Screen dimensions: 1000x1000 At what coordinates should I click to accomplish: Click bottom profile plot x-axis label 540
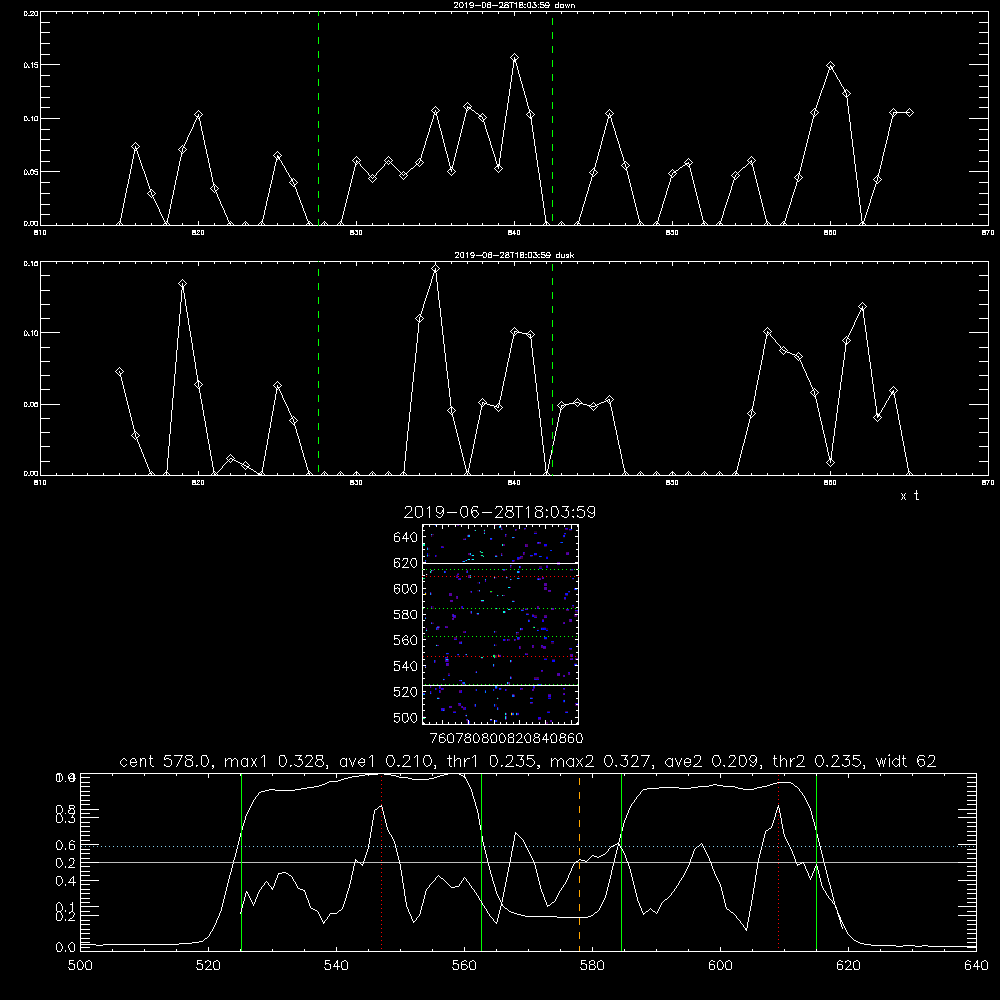336,966
